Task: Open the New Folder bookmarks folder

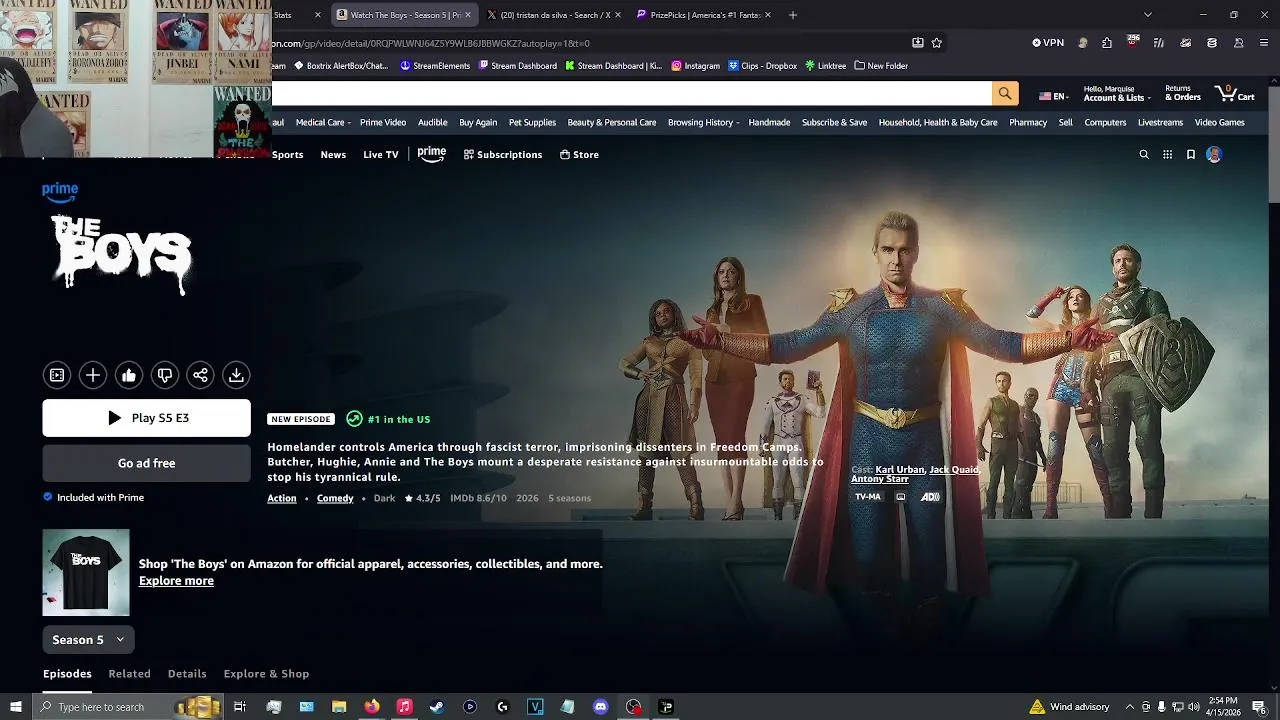Action: [x=881, y=66]
